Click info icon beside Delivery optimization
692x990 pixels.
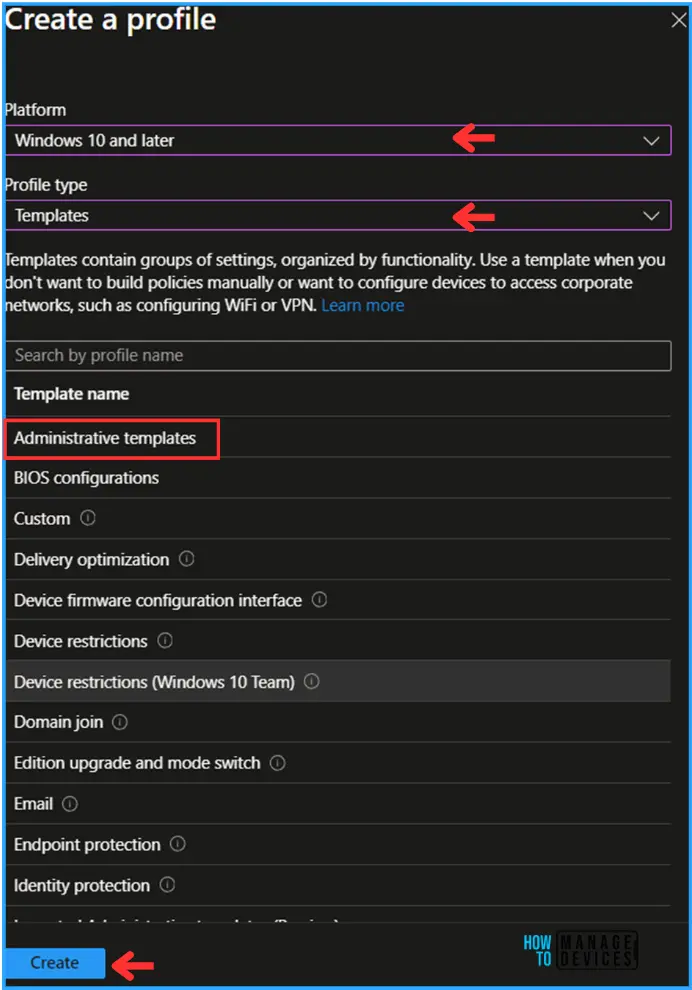pos(187,560)
